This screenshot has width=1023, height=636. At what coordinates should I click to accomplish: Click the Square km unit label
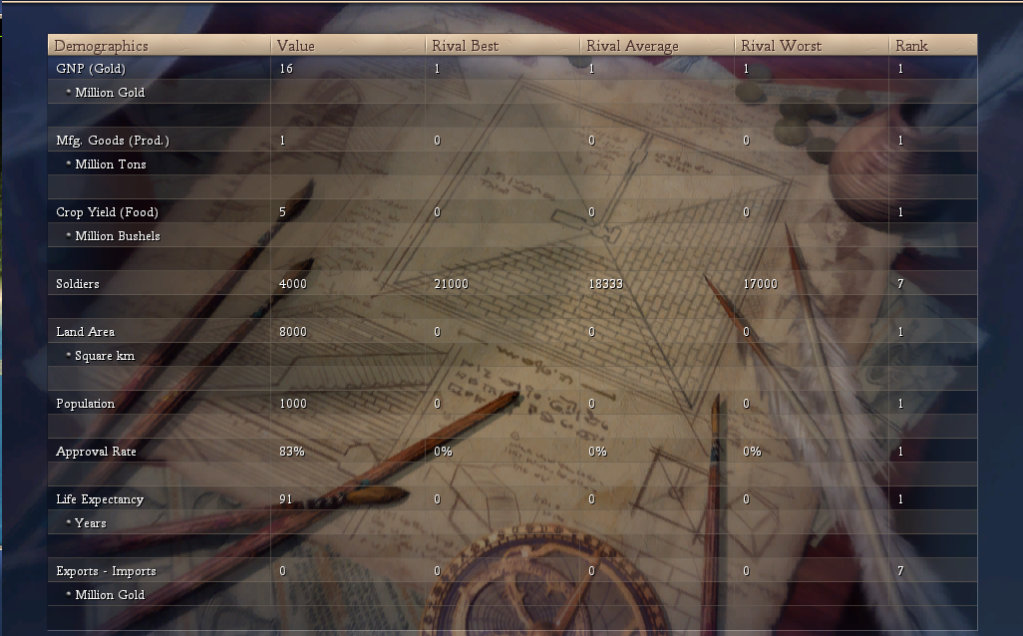[104, 356]
